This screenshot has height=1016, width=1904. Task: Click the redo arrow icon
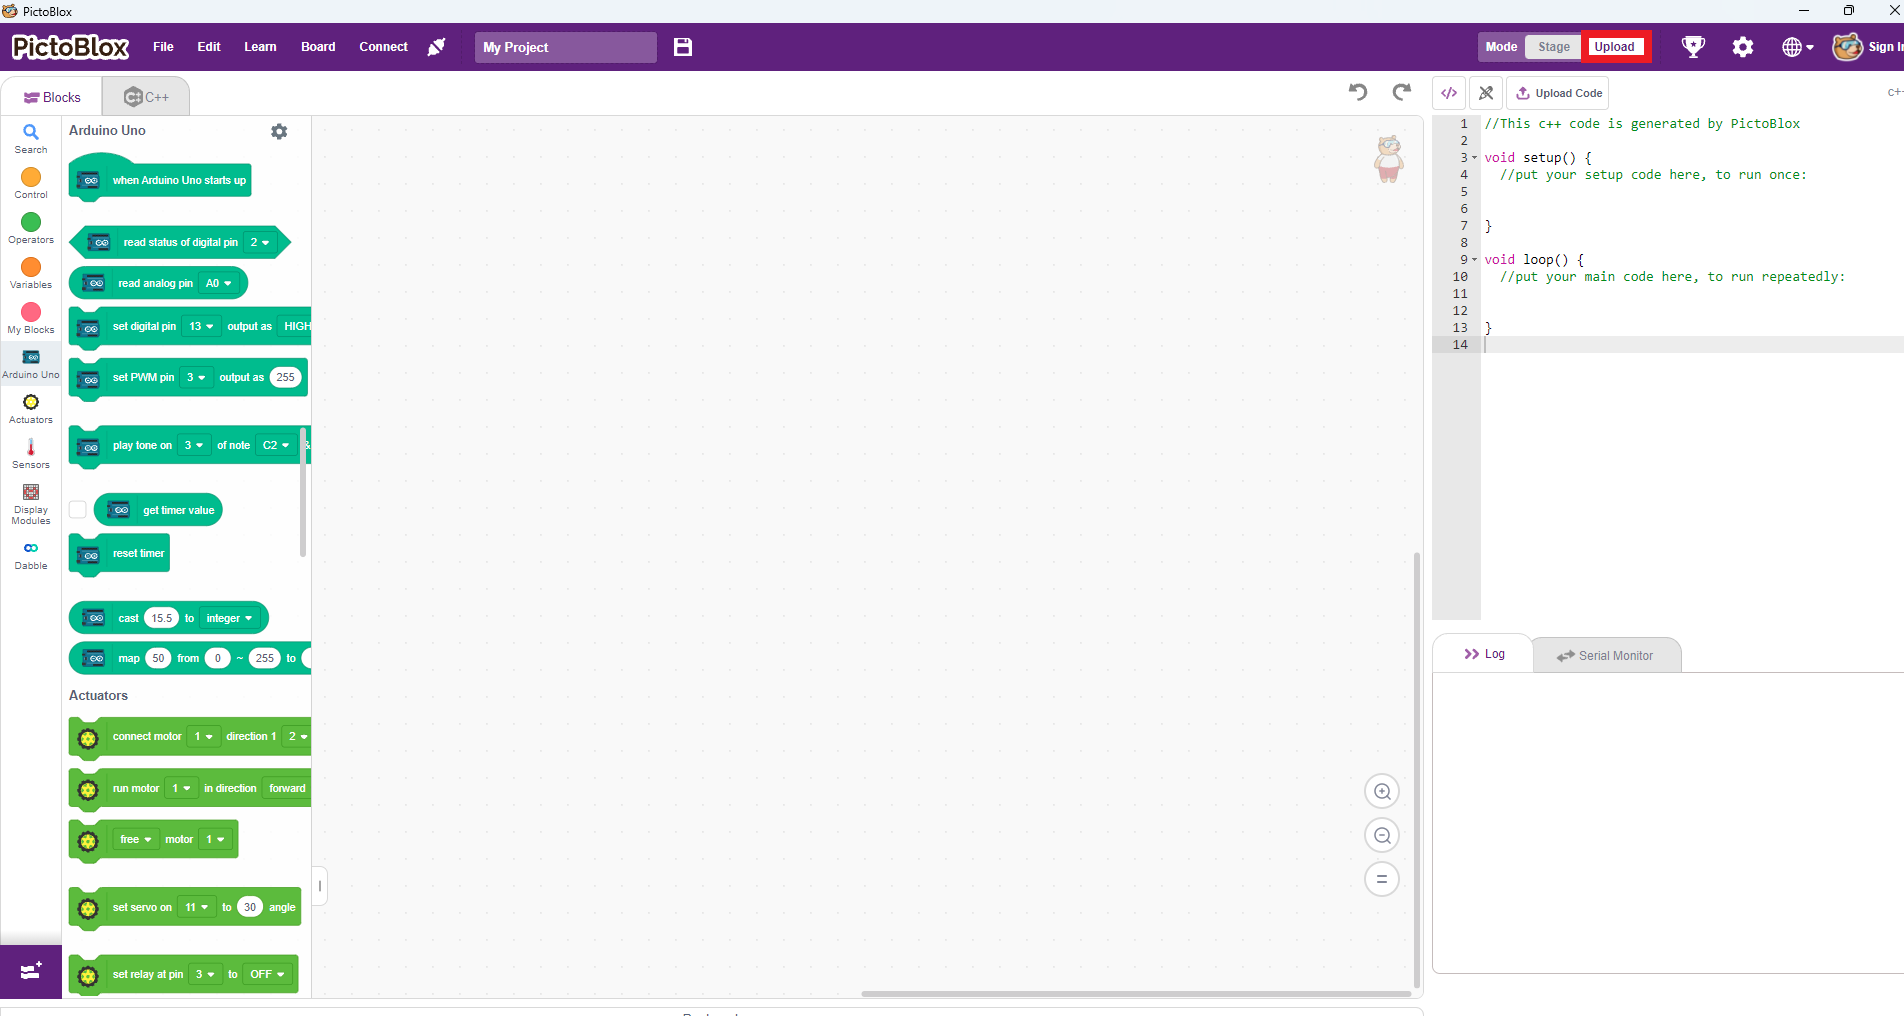coord(1401,92)
